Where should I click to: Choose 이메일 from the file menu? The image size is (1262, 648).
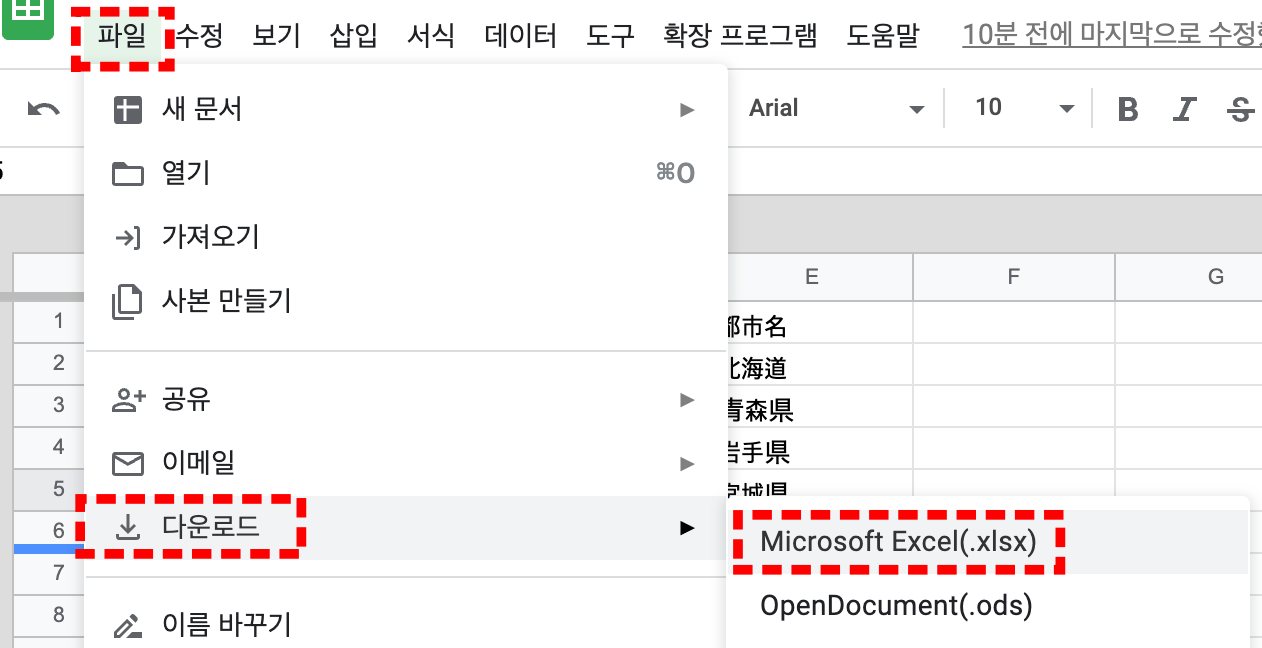point(406,463)
